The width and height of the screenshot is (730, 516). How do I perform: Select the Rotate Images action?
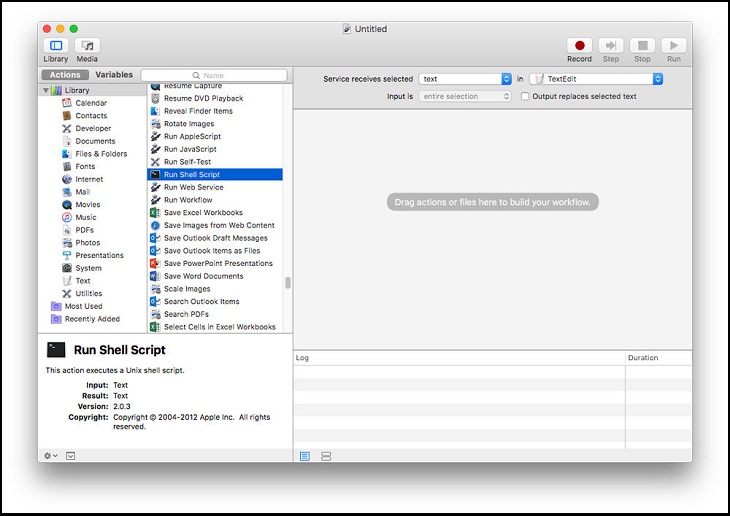pos(215,124)
